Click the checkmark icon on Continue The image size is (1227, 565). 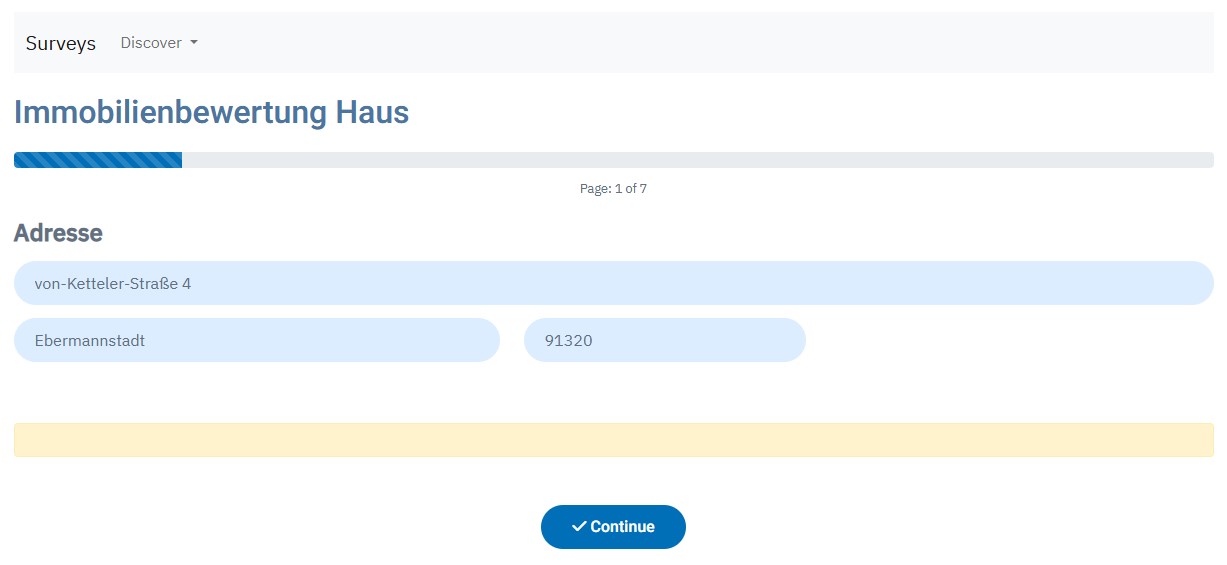(x=579, y=526)
